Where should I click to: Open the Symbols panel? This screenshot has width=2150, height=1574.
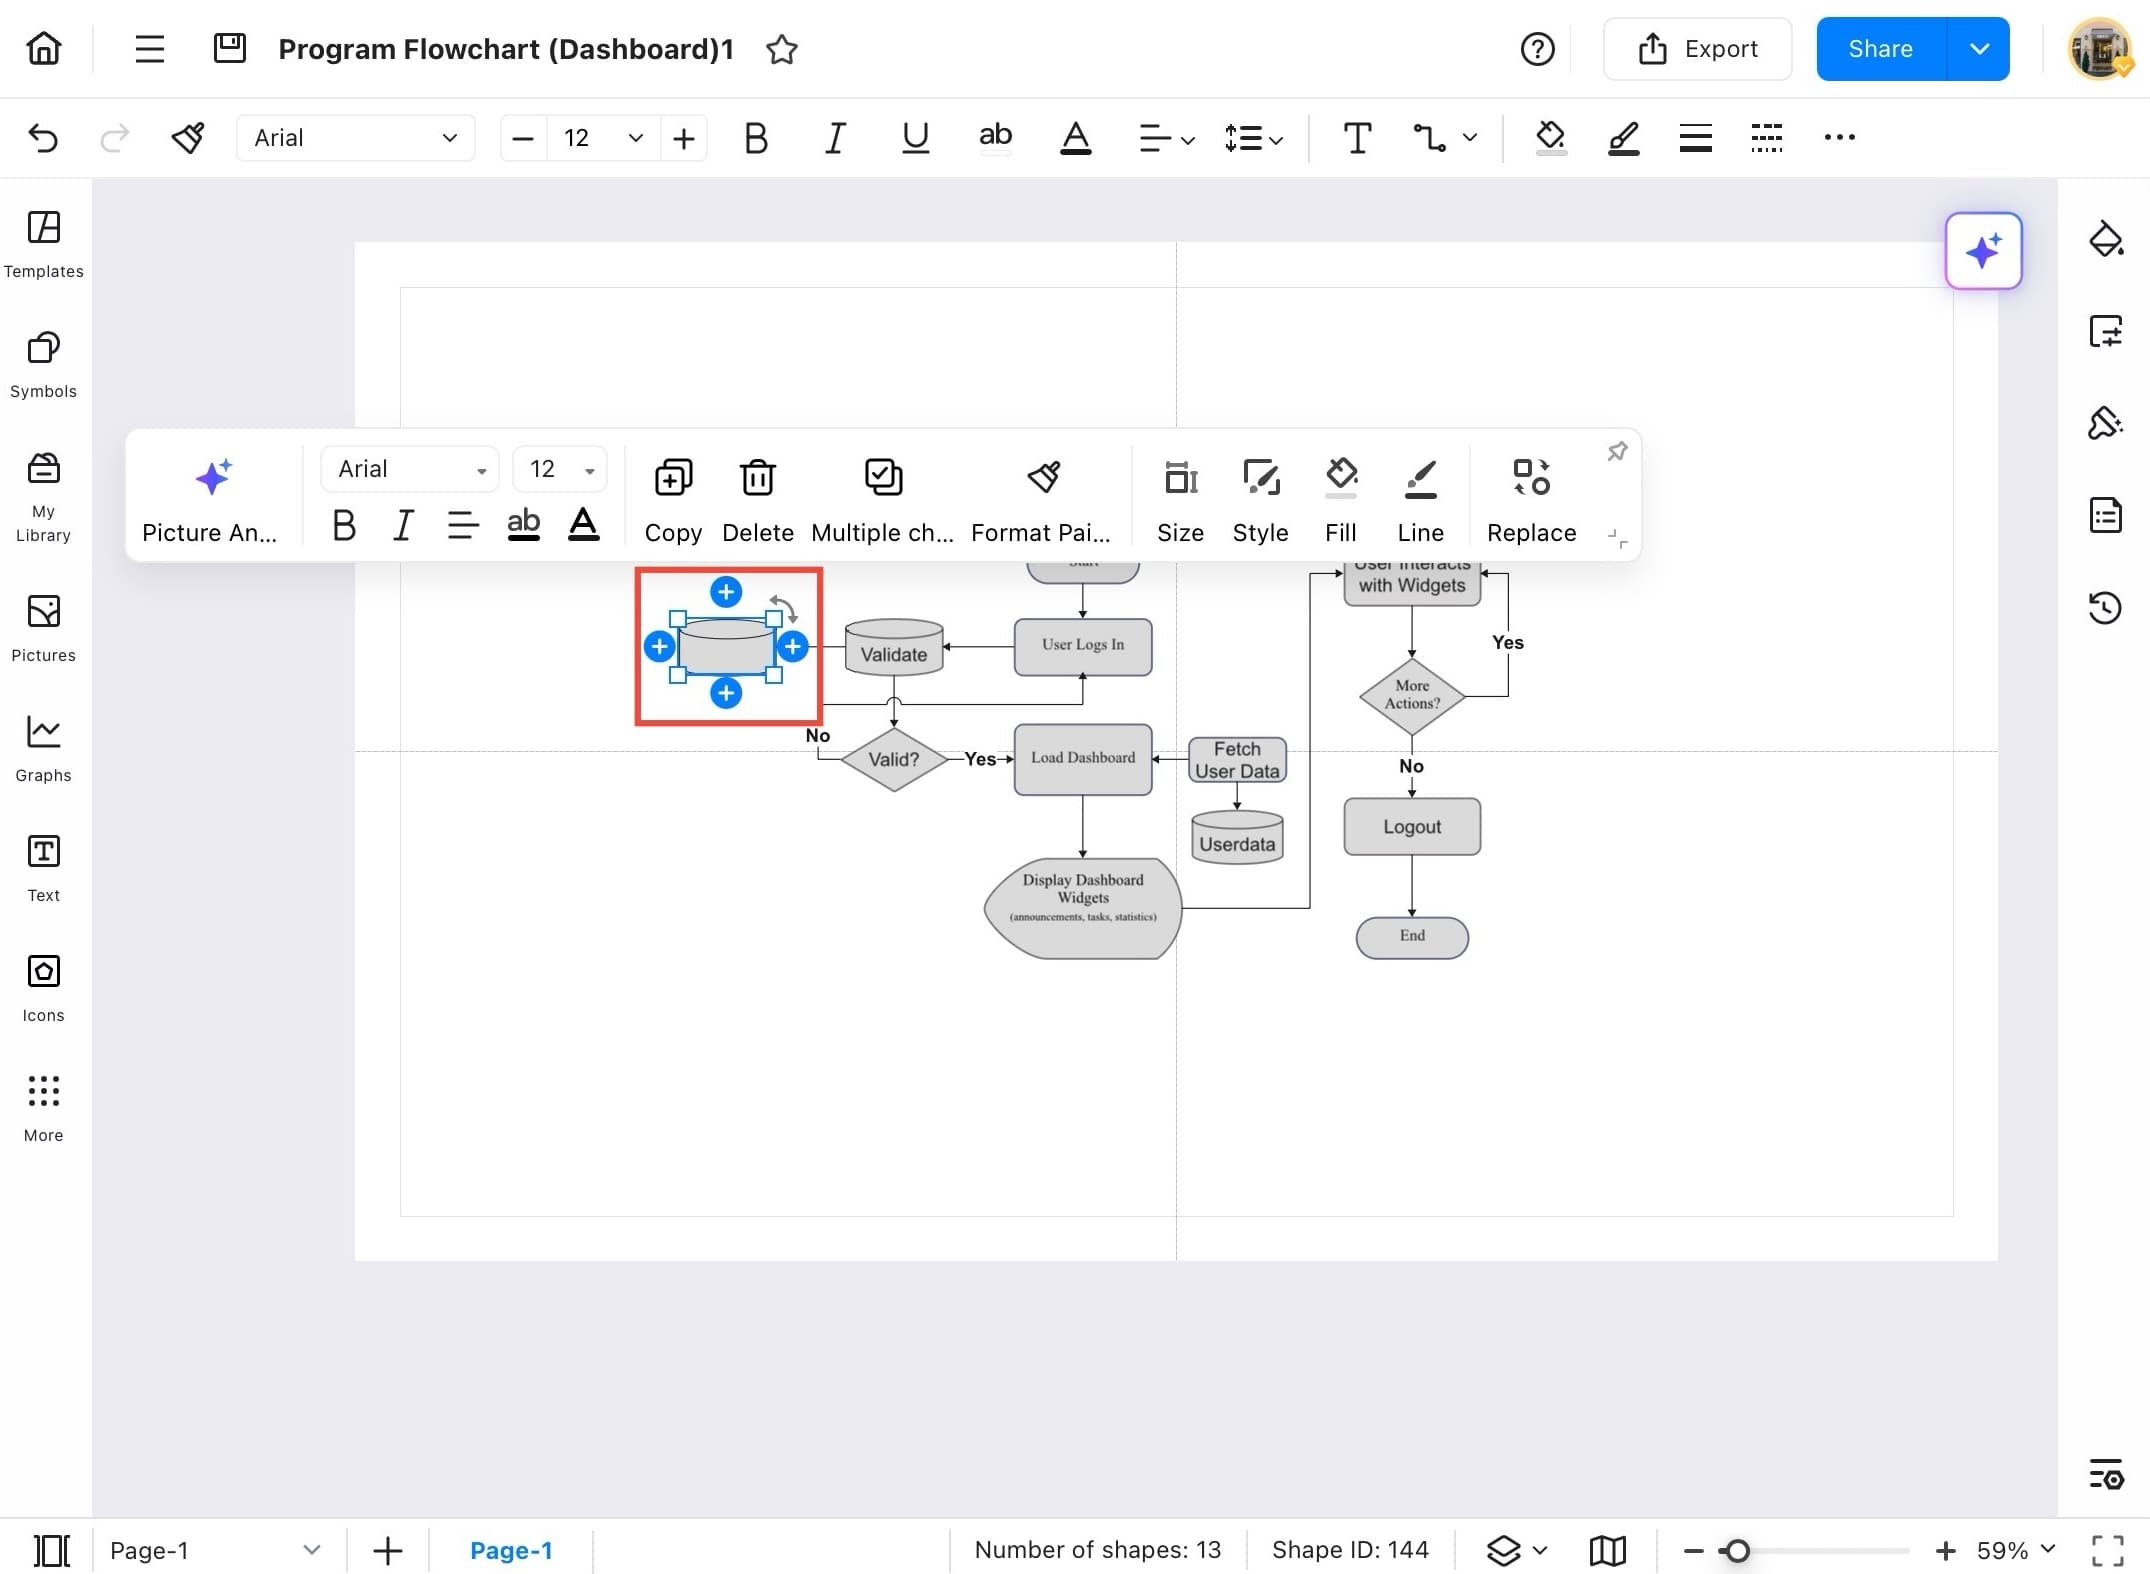[x=43, y=363]
